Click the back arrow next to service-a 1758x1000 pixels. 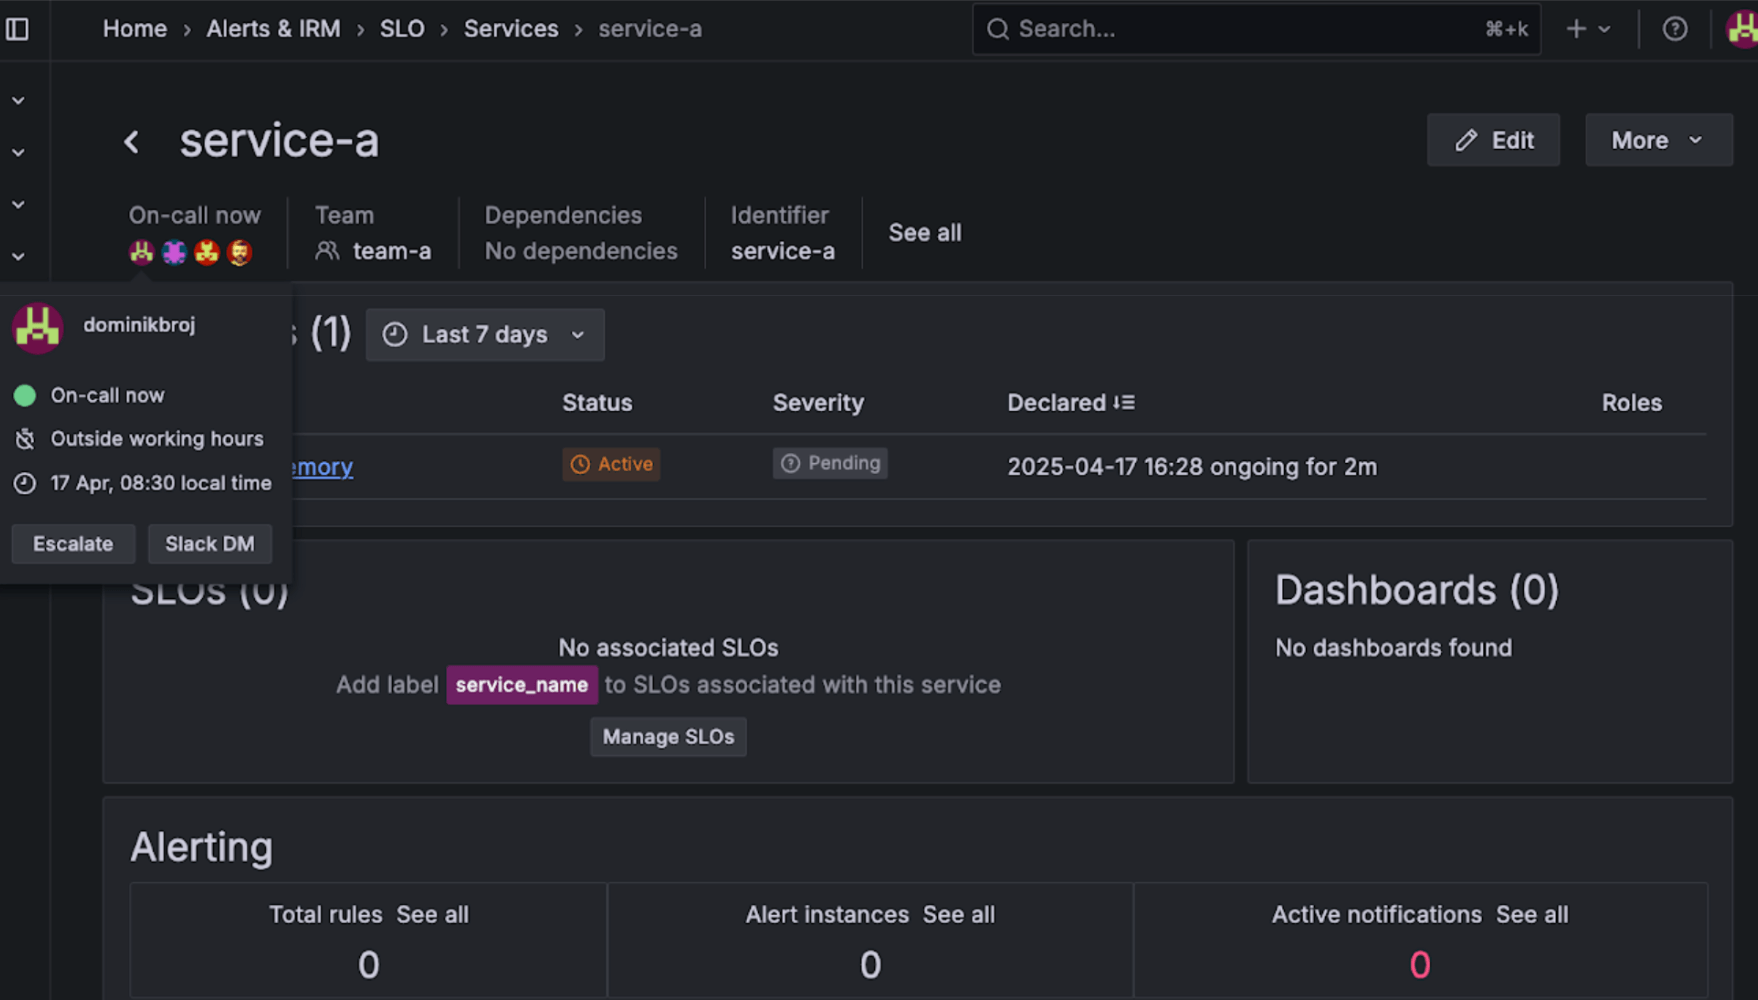point(131,140)
